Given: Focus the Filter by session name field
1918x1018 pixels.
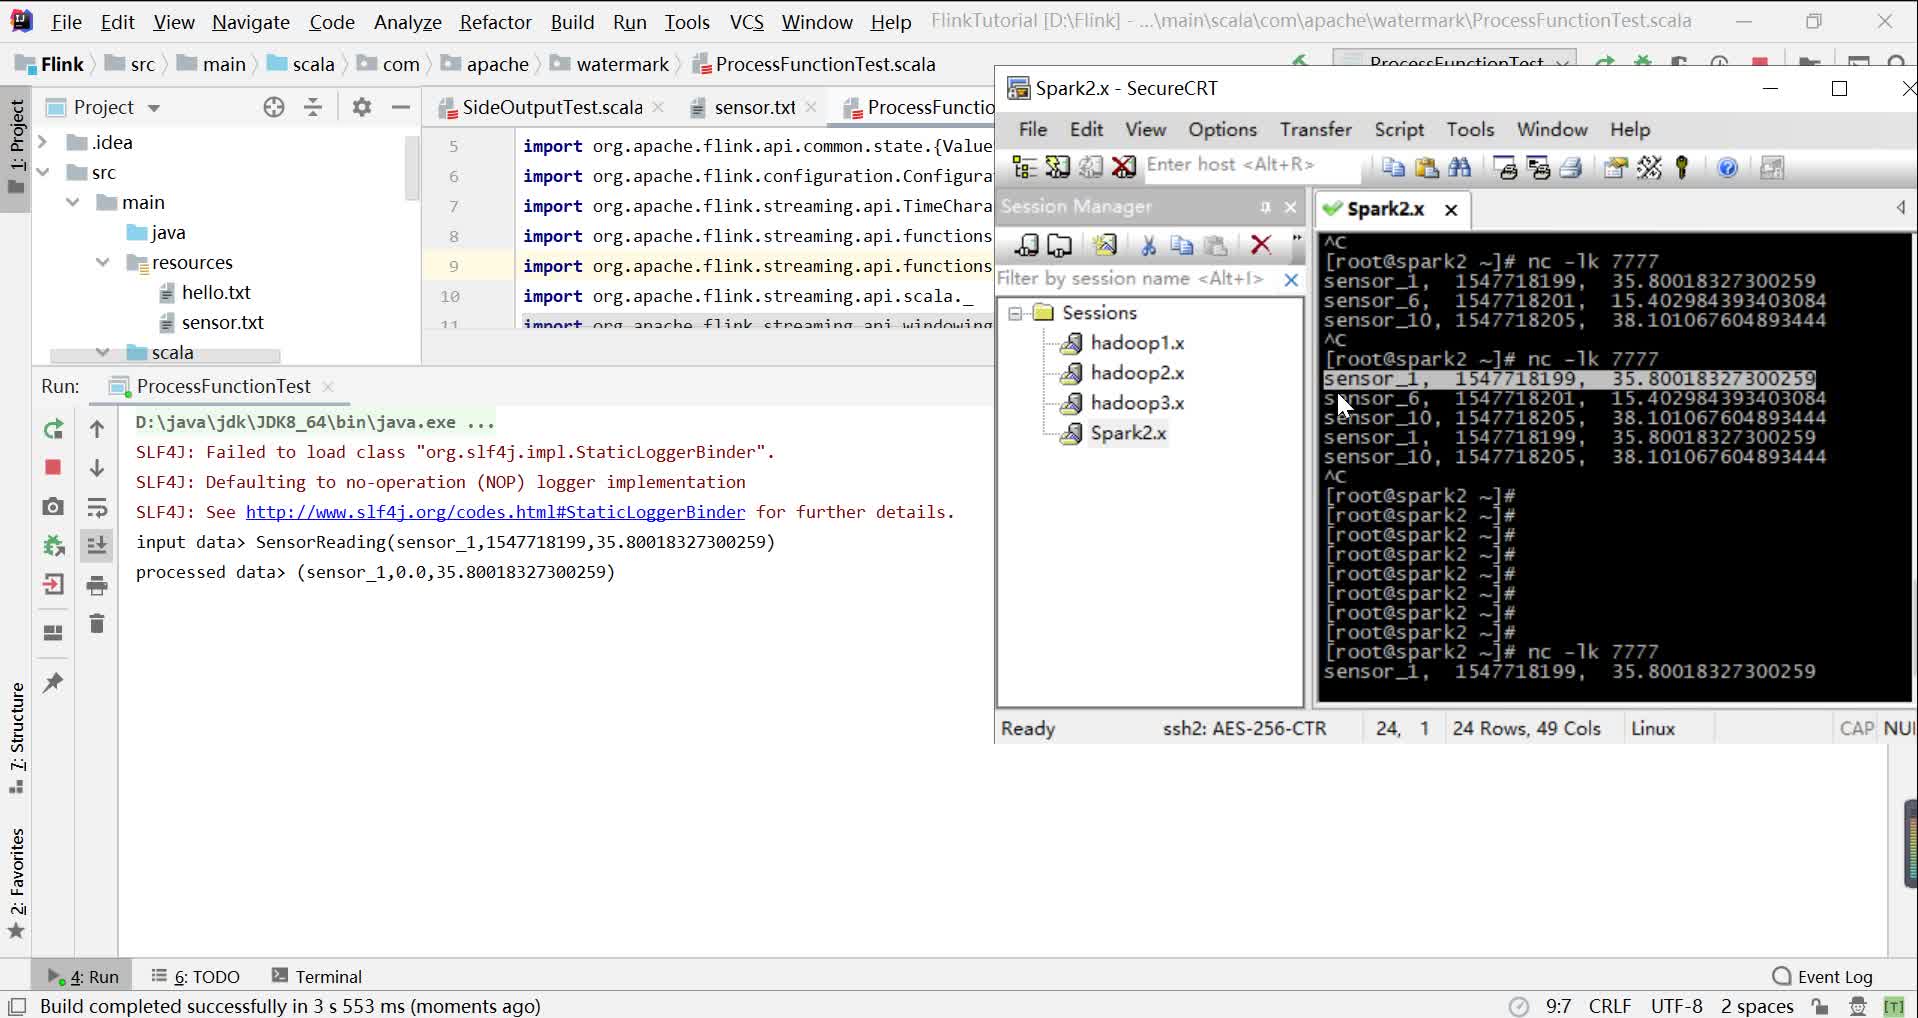Looking at the screenshot, I should click(x=1139, y=279).
